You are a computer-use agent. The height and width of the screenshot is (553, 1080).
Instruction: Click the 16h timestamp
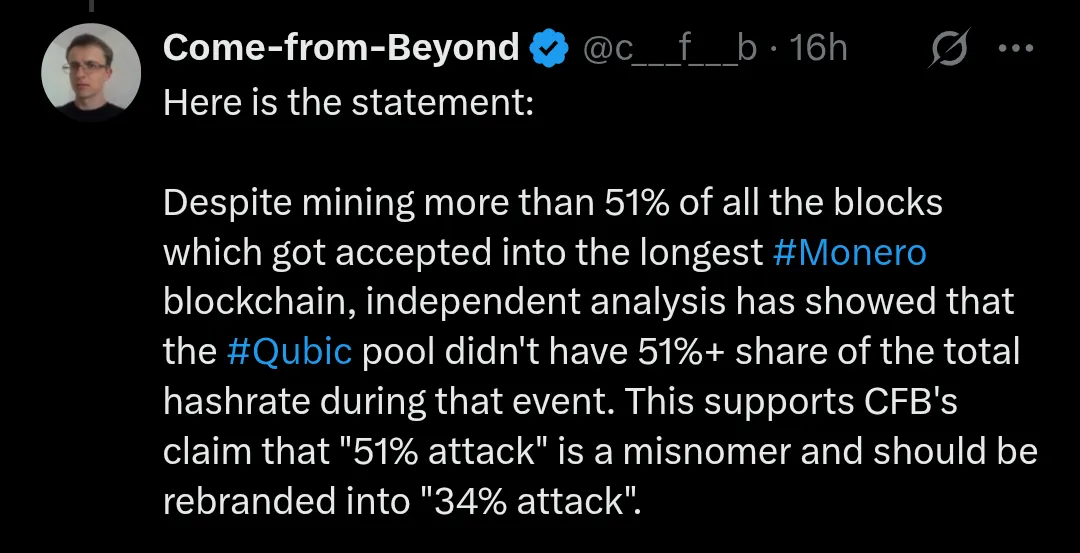(x=818, y=48)
